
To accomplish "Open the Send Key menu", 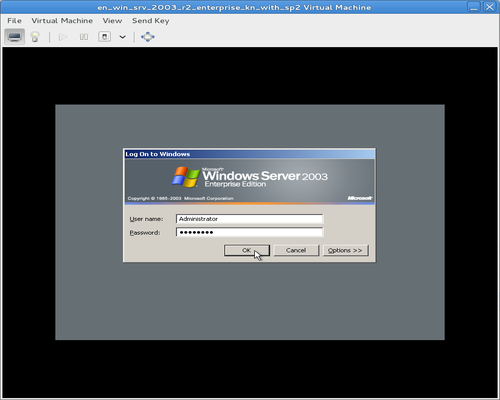I will click(151, 21).
